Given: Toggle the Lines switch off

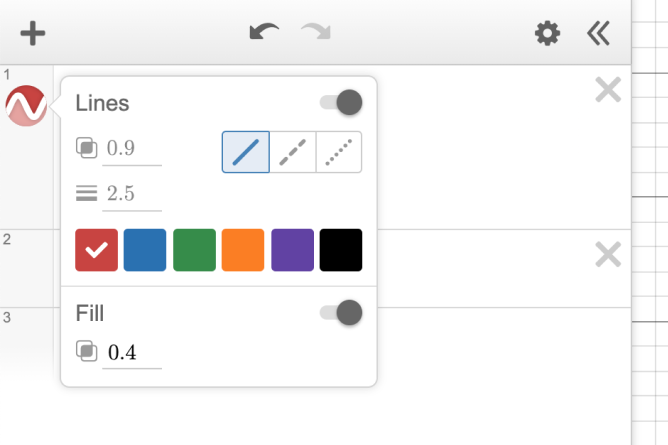Looking at the screenshot, I should [341, 102].
